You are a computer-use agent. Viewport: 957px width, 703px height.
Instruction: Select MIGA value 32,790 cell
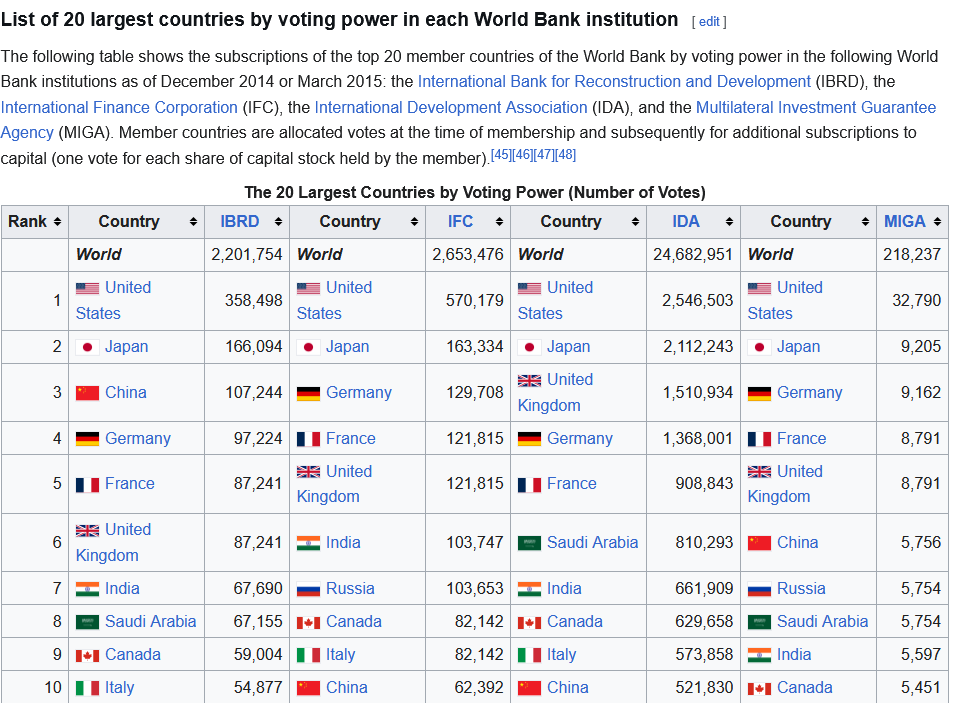pos(912,301)
